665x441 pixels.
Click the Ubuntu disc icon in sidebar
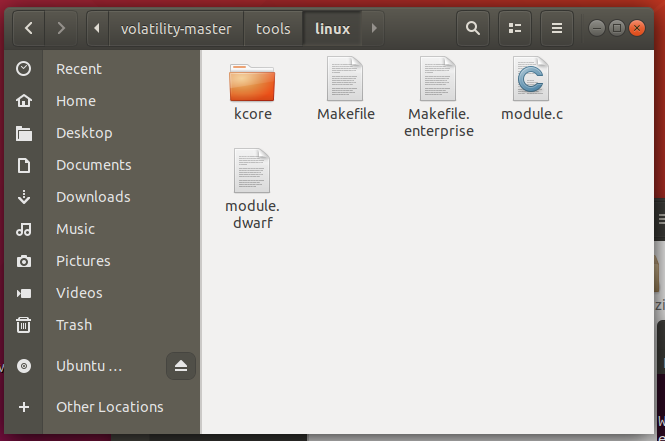coord(24,366)
